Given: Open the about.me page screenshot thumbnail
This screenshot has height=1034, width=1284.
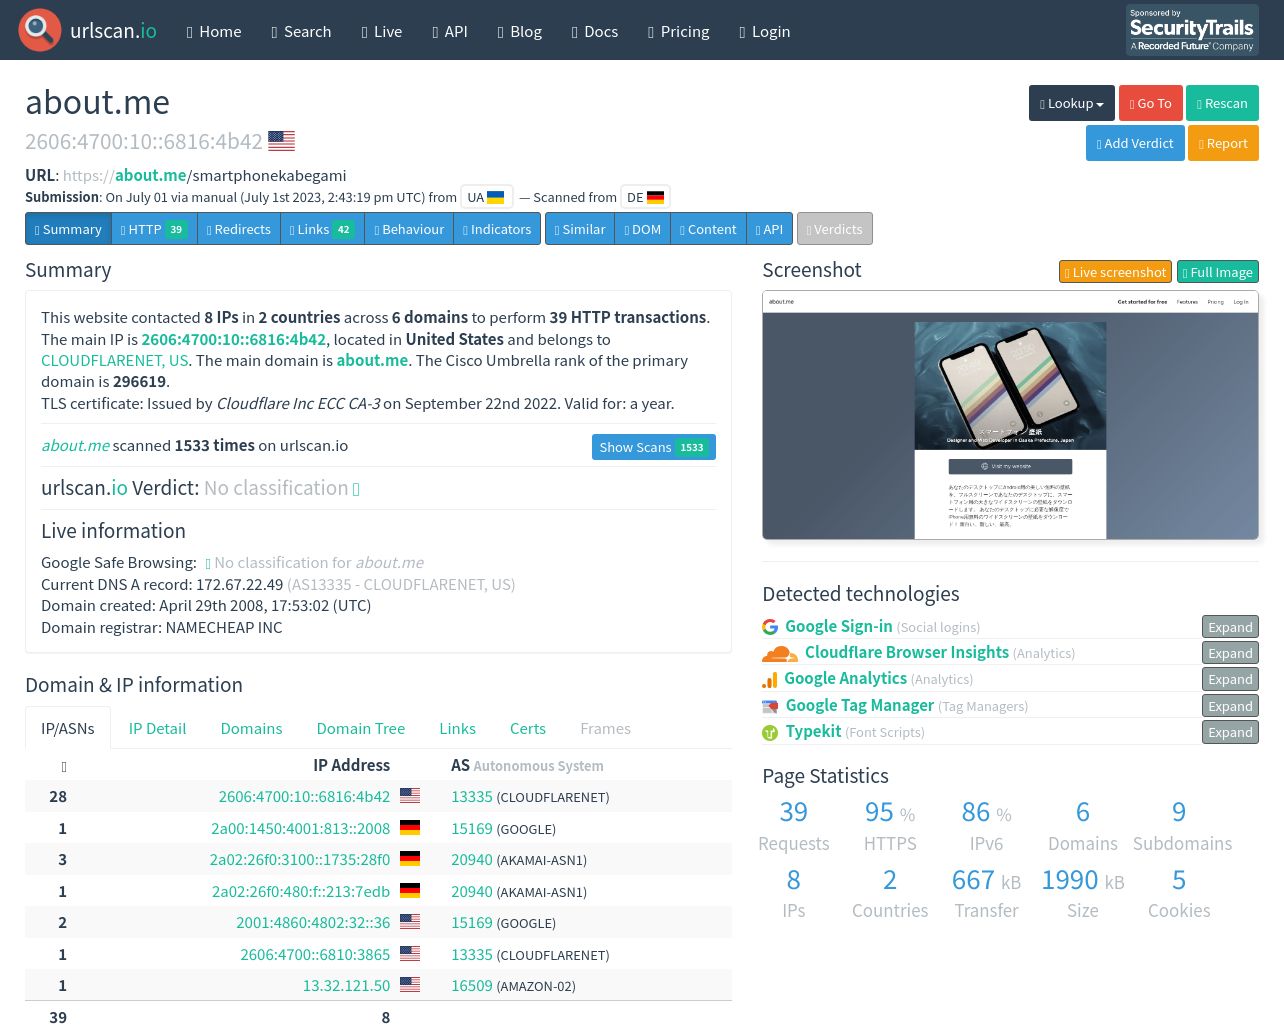Looking at the screenshot, I should (1010, 415).
